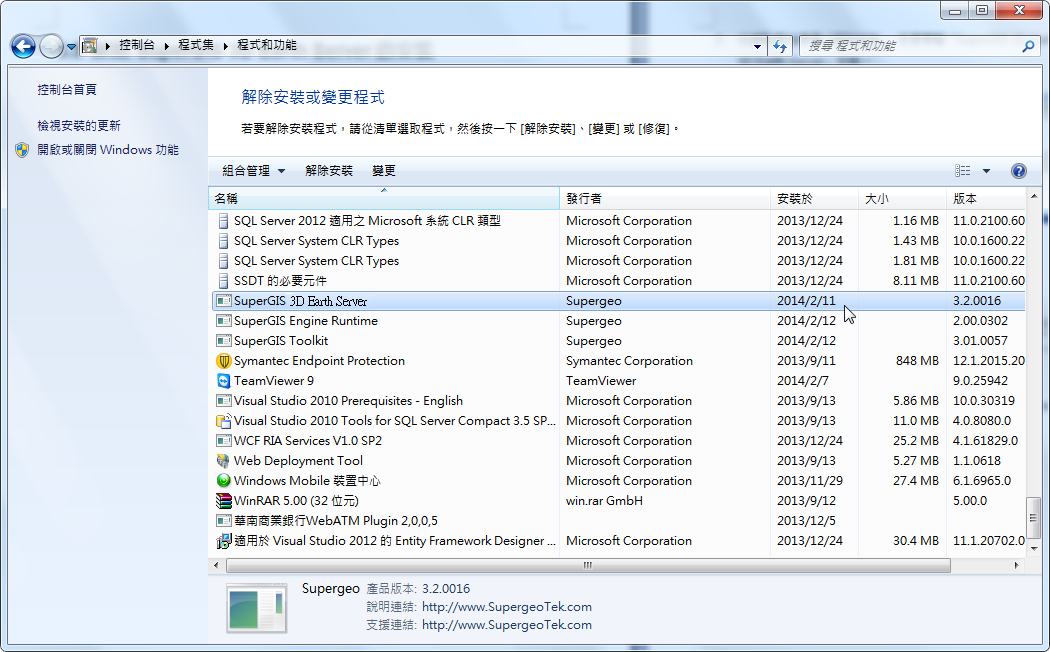Click the refresh button beside address bar
Viewport: 1050px width, 652px height.
click(779, 46)
